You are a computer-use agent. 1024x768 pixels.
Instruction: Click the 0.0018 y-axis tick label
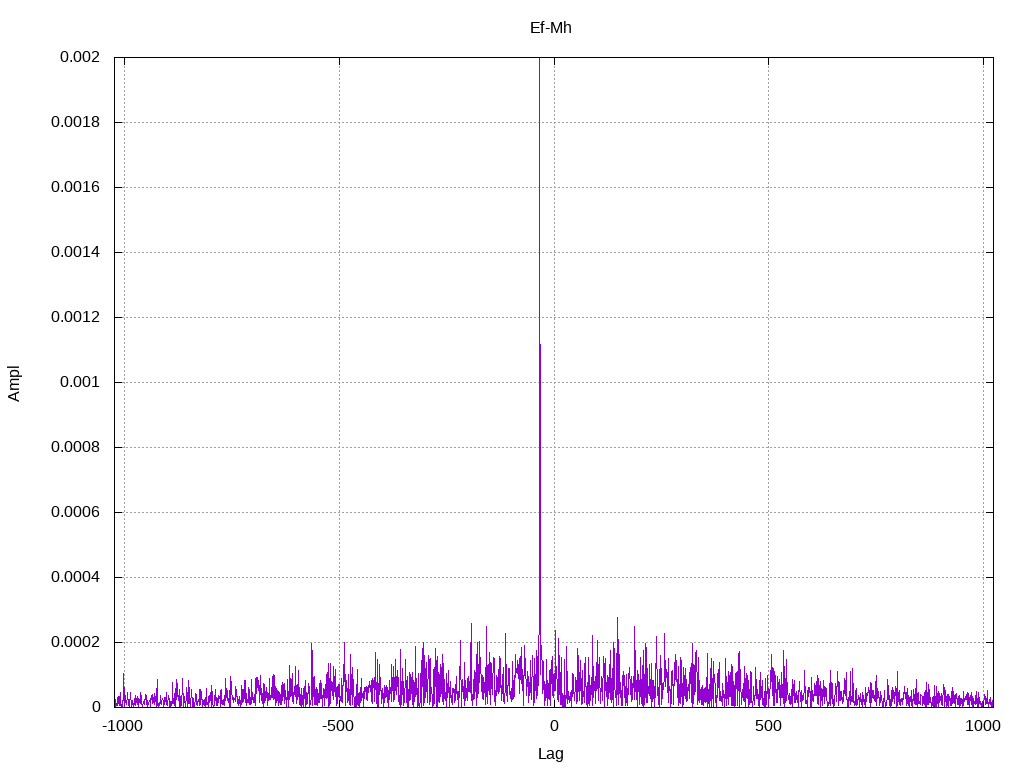click(76, 122)
